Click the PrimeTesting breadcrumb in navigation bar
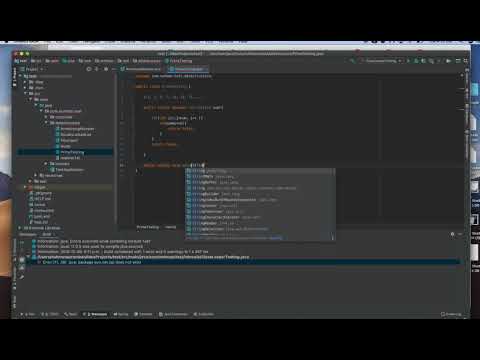 179,61
